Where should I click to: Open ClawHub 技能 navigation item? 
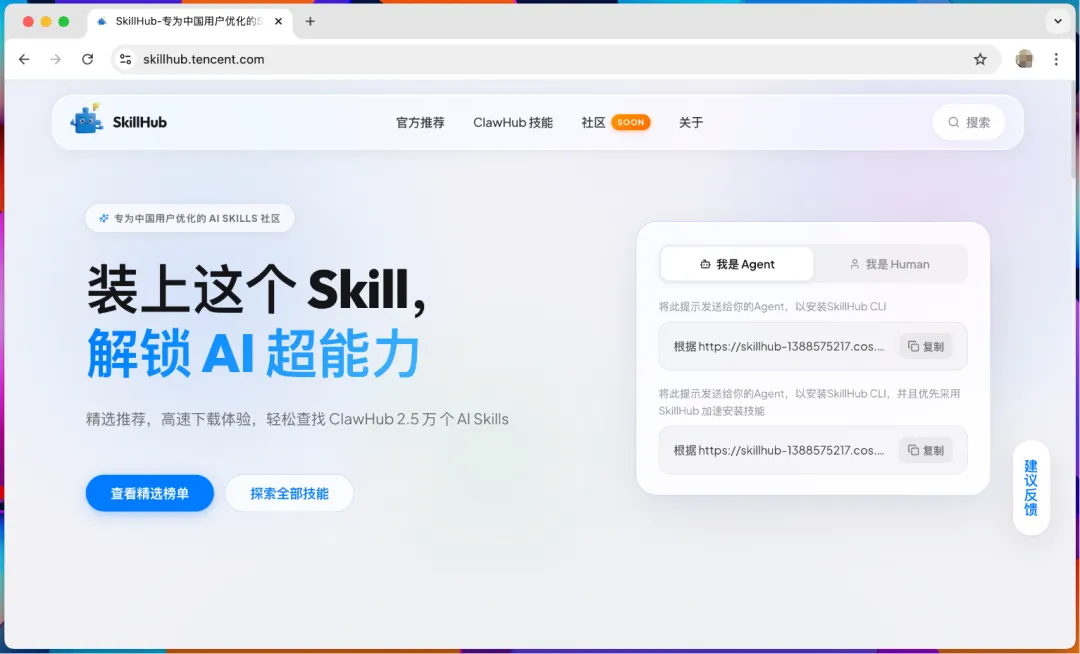(513, 123)
